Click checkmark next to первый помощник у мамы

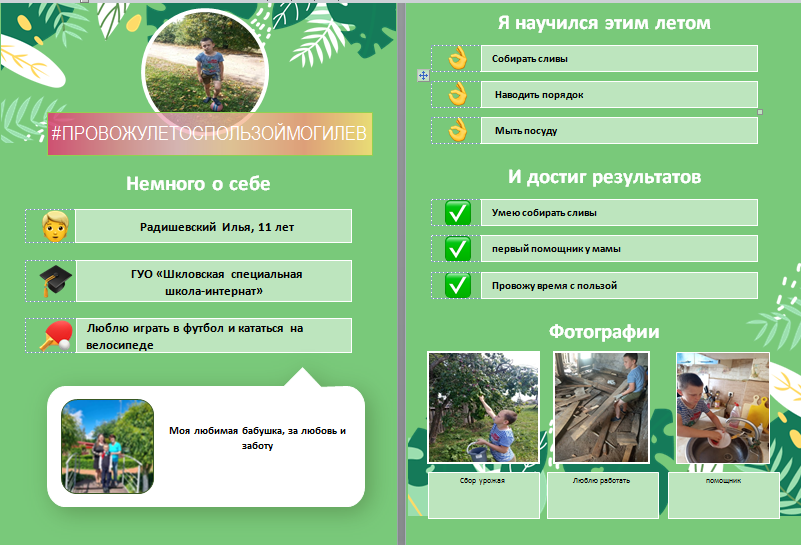coord(458,249)
